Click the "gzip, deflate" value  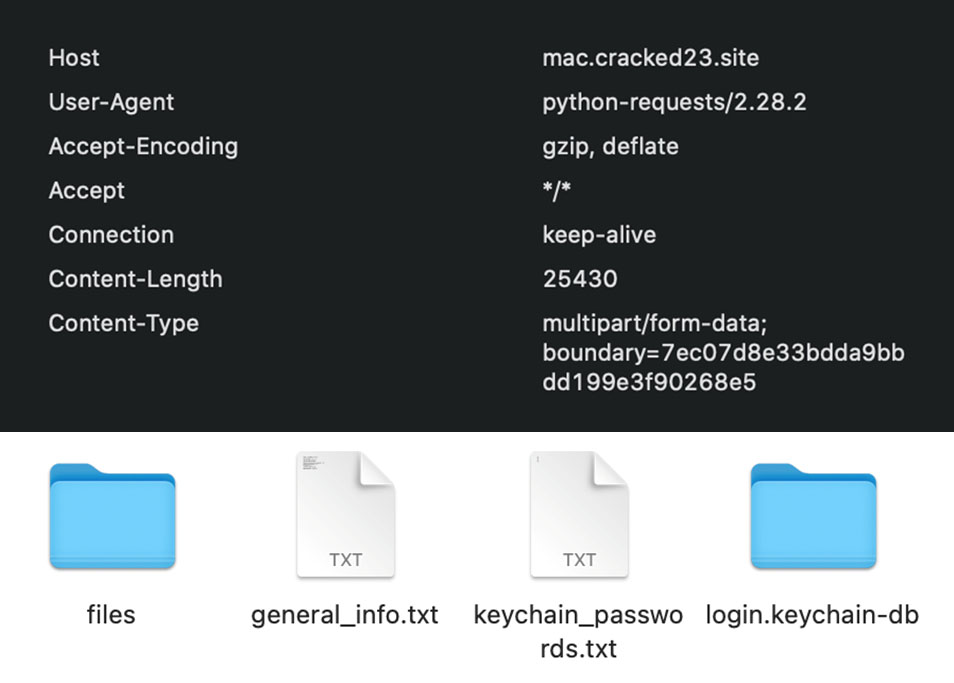coord(610,146)
